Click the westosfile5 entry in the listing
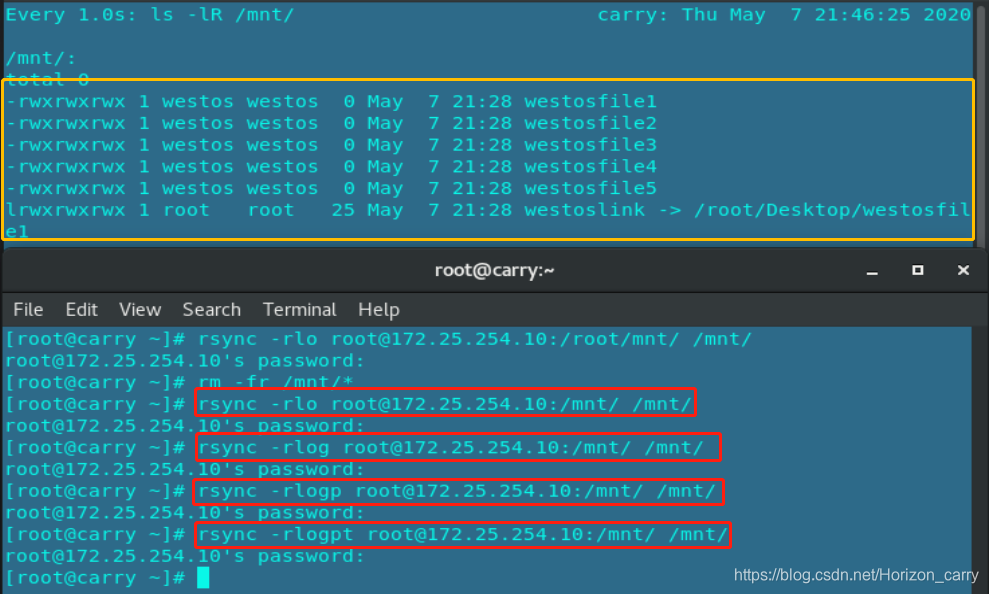 click(x=589, y=188)
